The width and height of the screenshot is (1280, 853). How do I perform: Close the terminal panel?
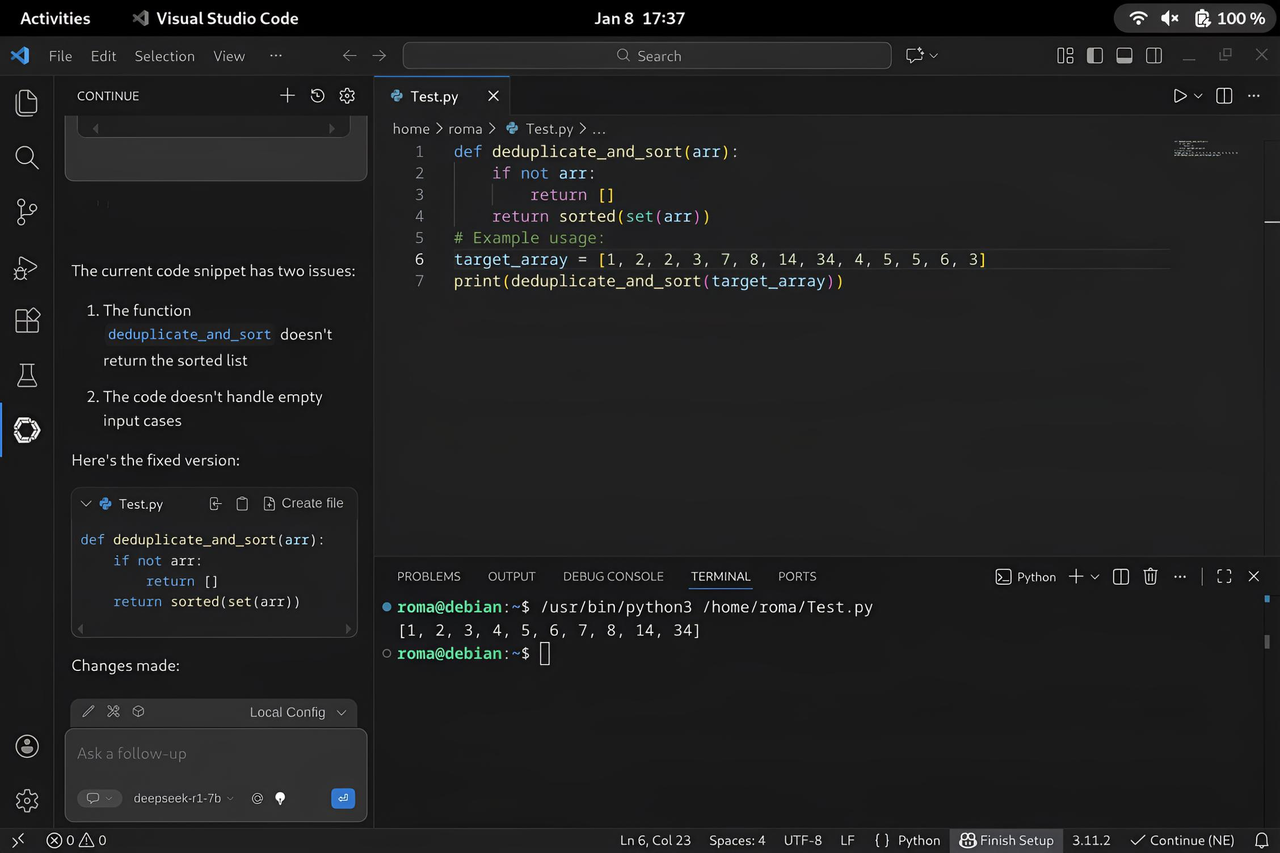tap(1254, 576)
